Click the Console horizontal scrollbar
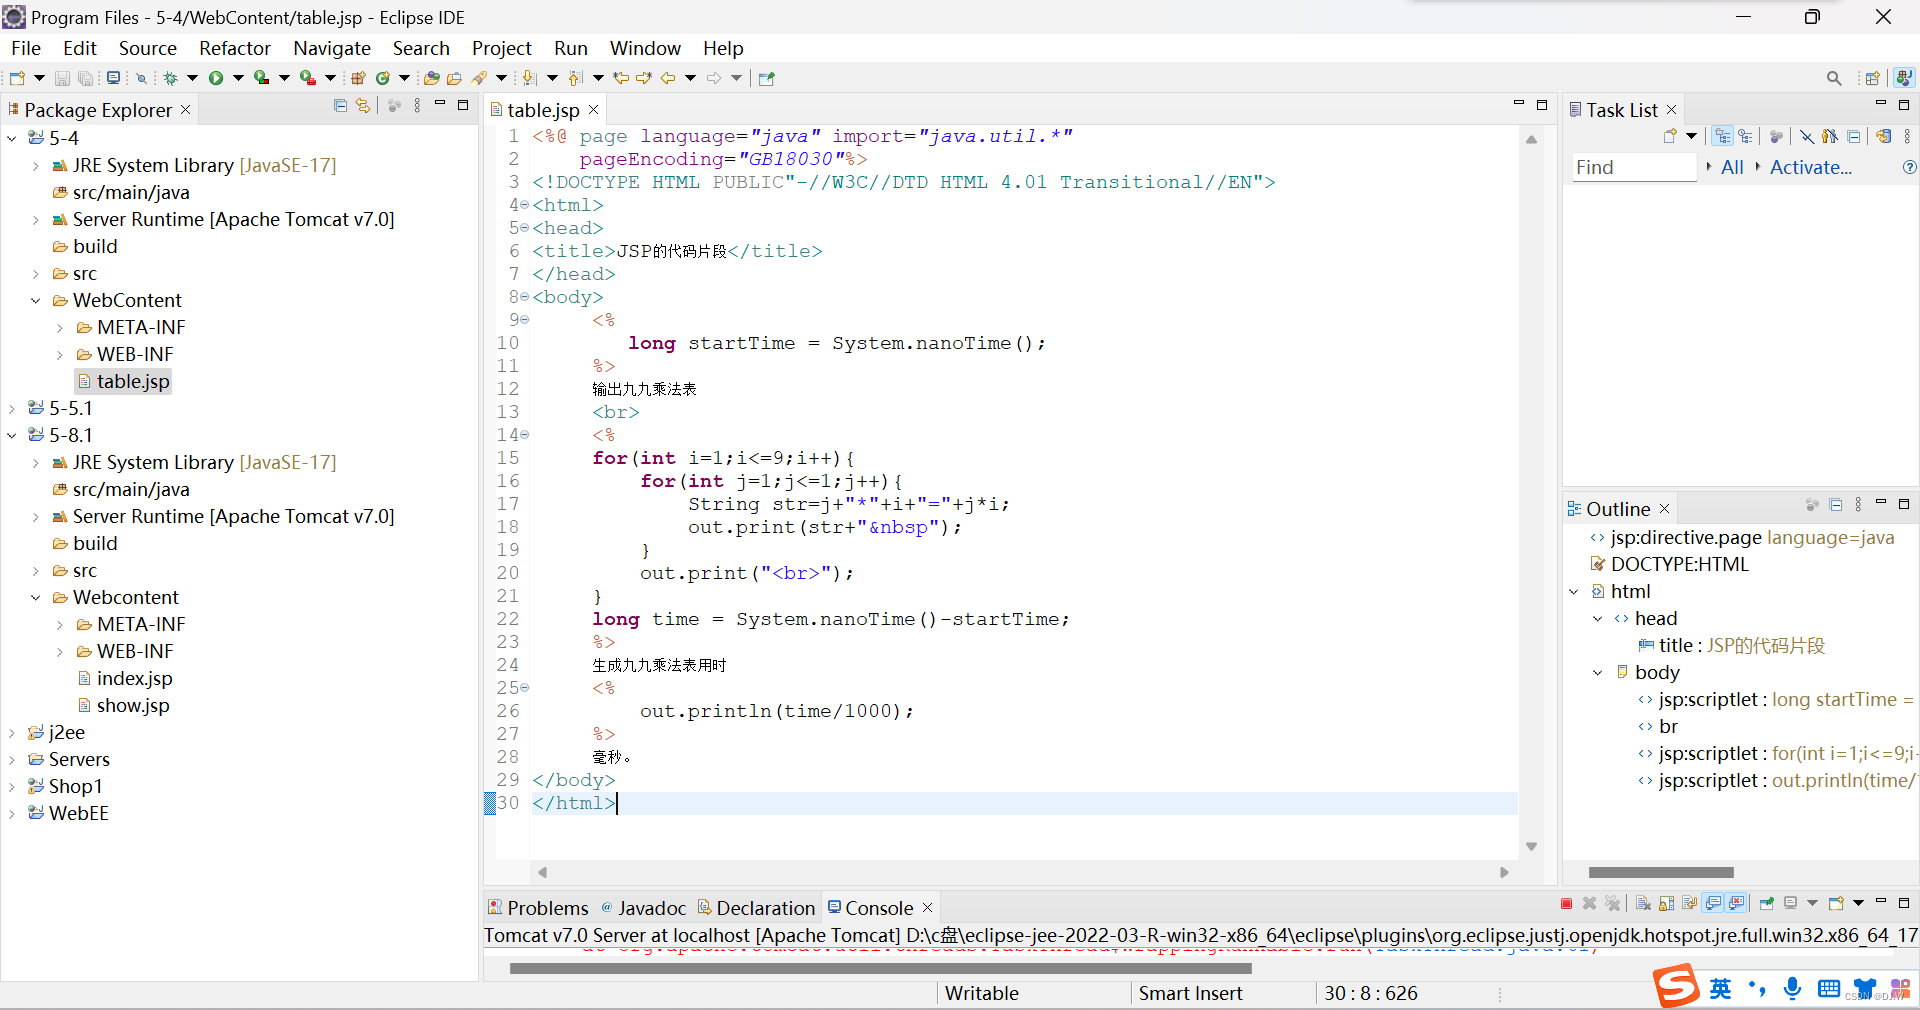 pos(880,968)
